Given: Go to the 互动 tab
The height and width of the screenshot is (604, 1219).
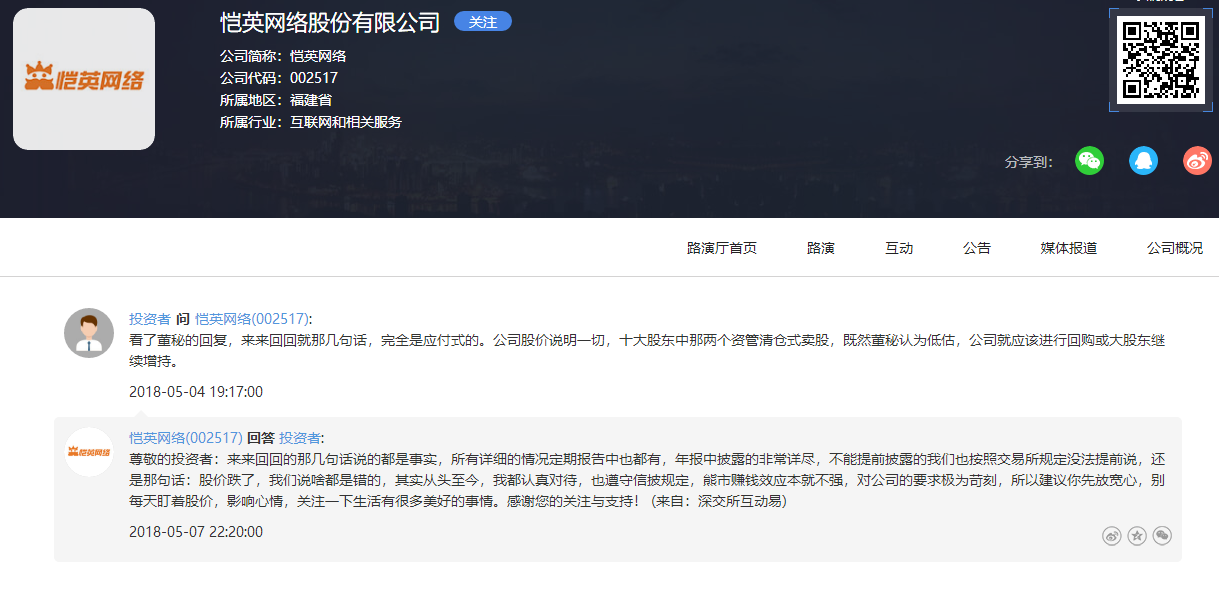Looking at the screenshot, I should (898, 248).
